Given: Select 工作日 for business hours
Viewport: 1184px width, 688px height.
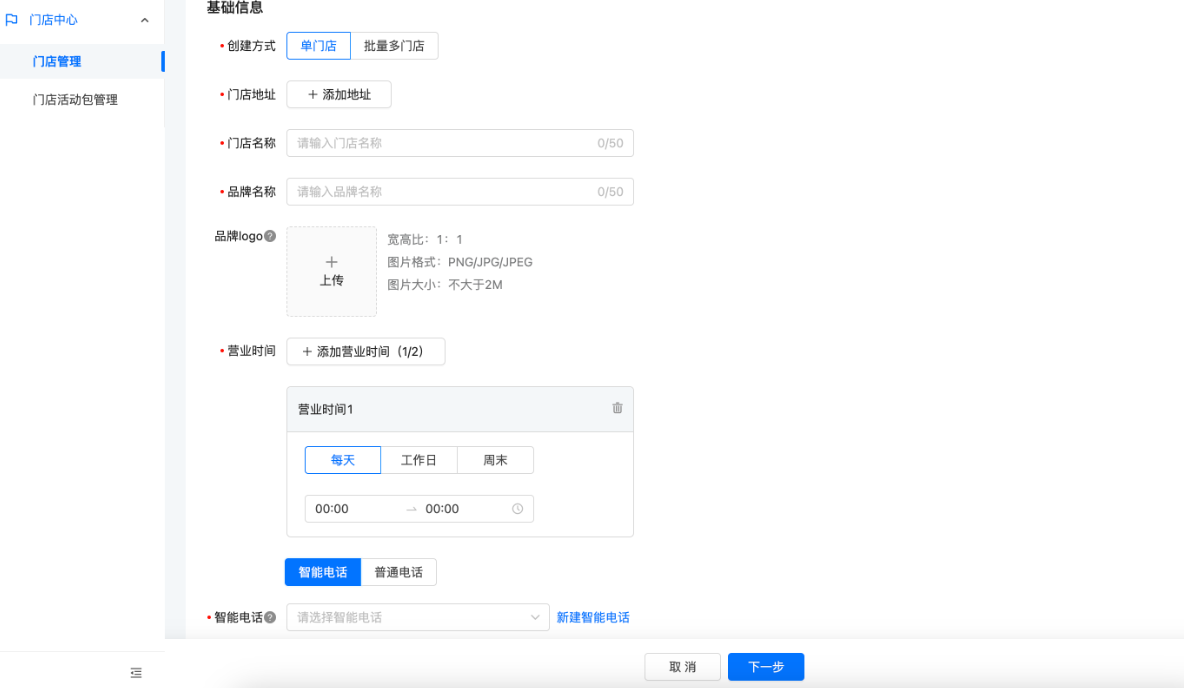Looking at the screenshot, I should [x=419, y=459].
